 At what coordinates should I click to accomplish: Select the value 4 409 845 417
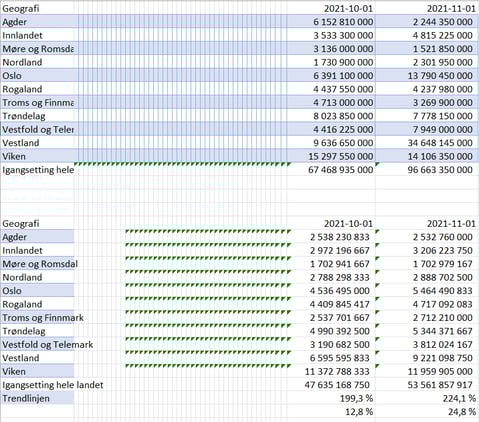coord(340,304)
